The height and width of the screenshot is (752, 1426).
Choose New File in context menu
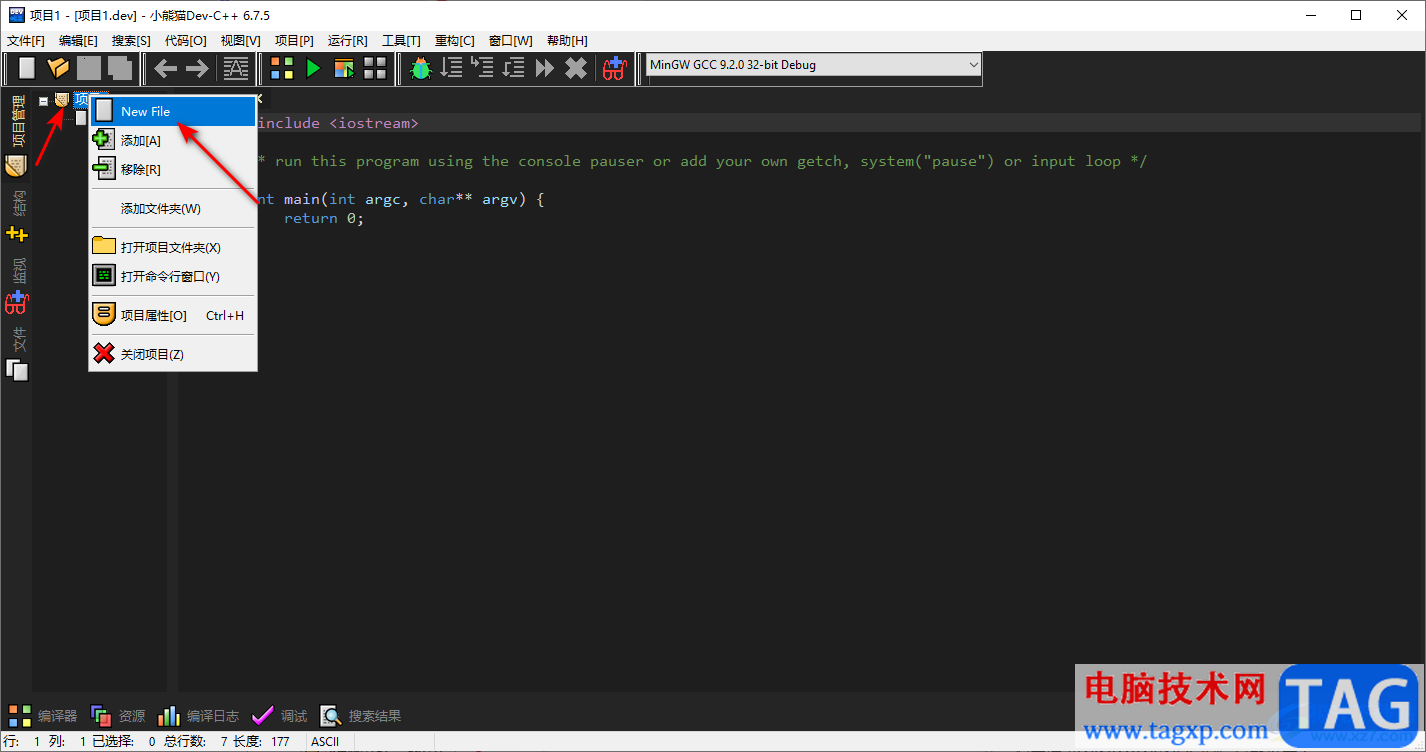click(173, 111)
